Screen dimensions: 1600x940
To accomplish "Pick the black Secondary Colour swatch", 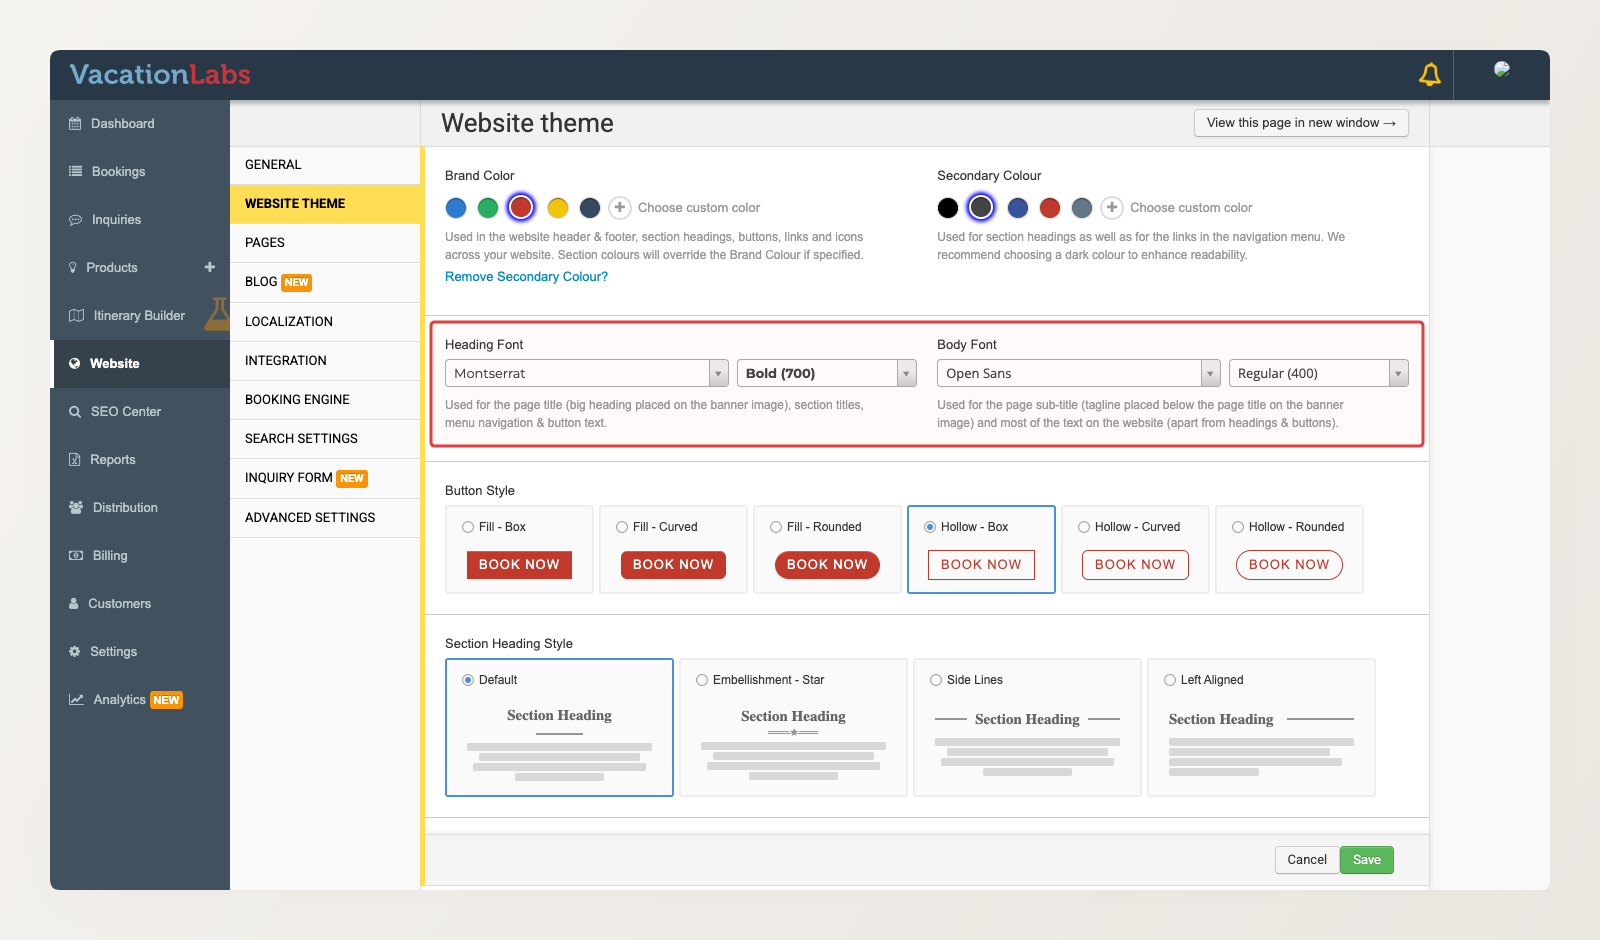I will 948,207.
